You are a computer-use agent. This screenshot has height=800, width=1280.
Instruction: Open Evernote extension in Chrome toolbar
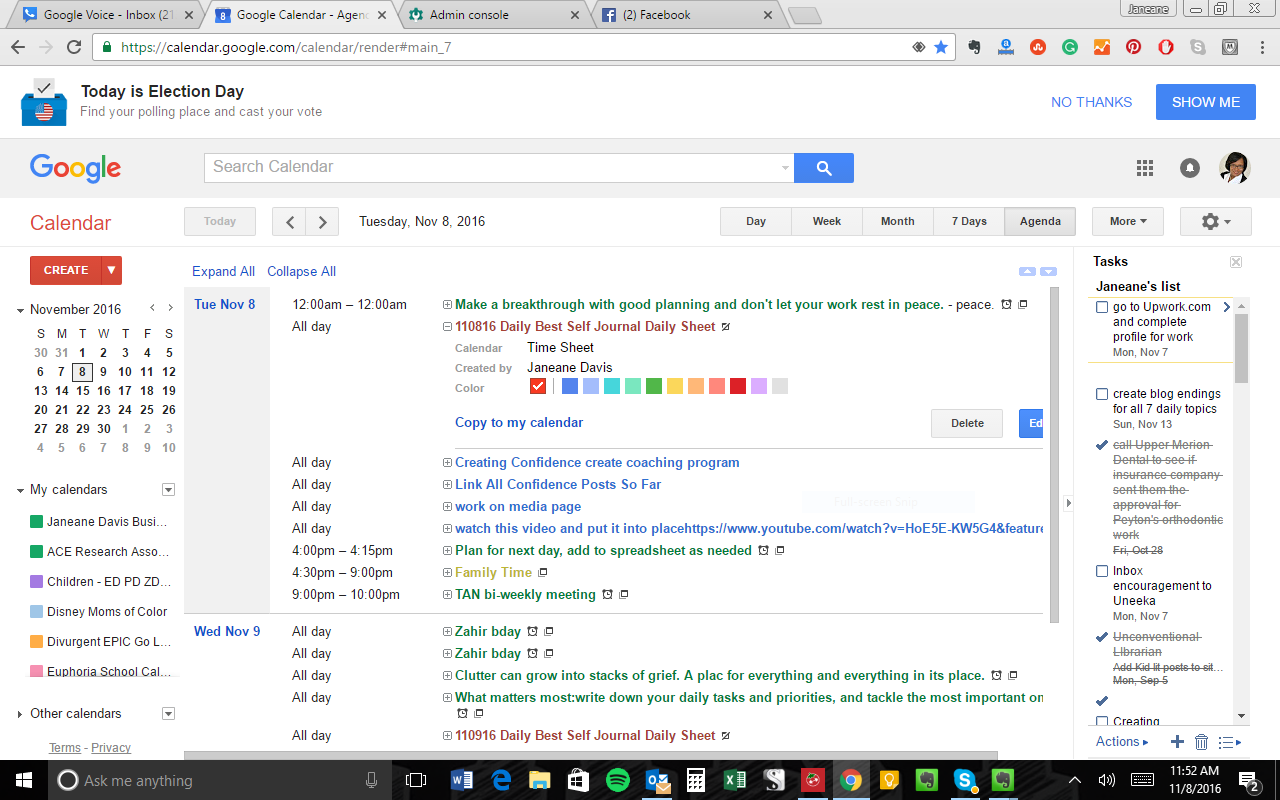975,47
